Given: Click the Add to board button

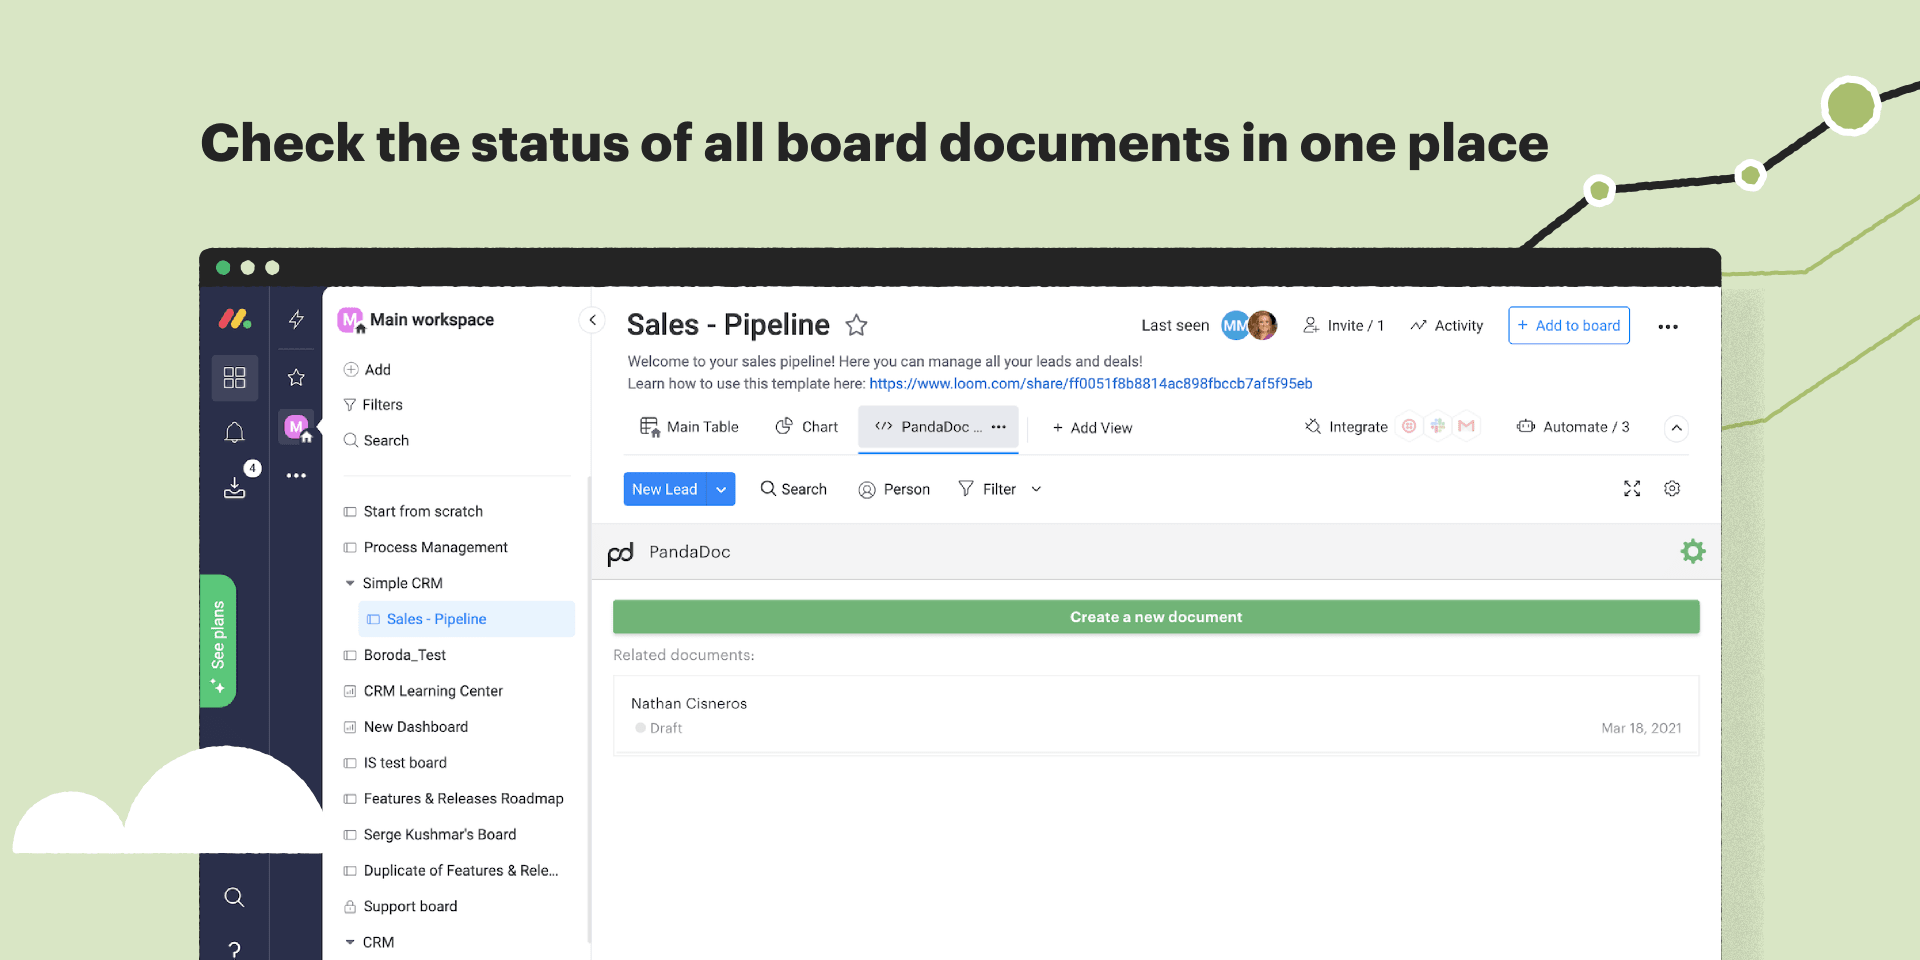Looking at the screenshot, I should [1568, 326].
